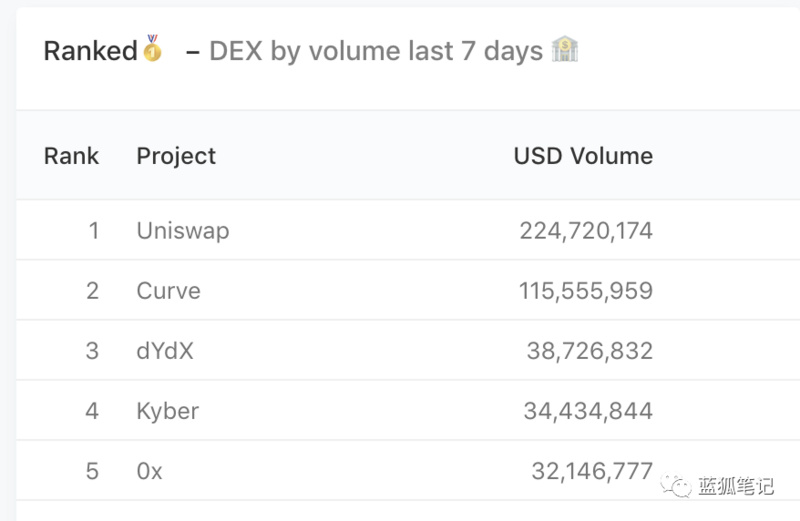Select Curve volume value 115,555,959
The image size is (800, 521).
(586, 291)
